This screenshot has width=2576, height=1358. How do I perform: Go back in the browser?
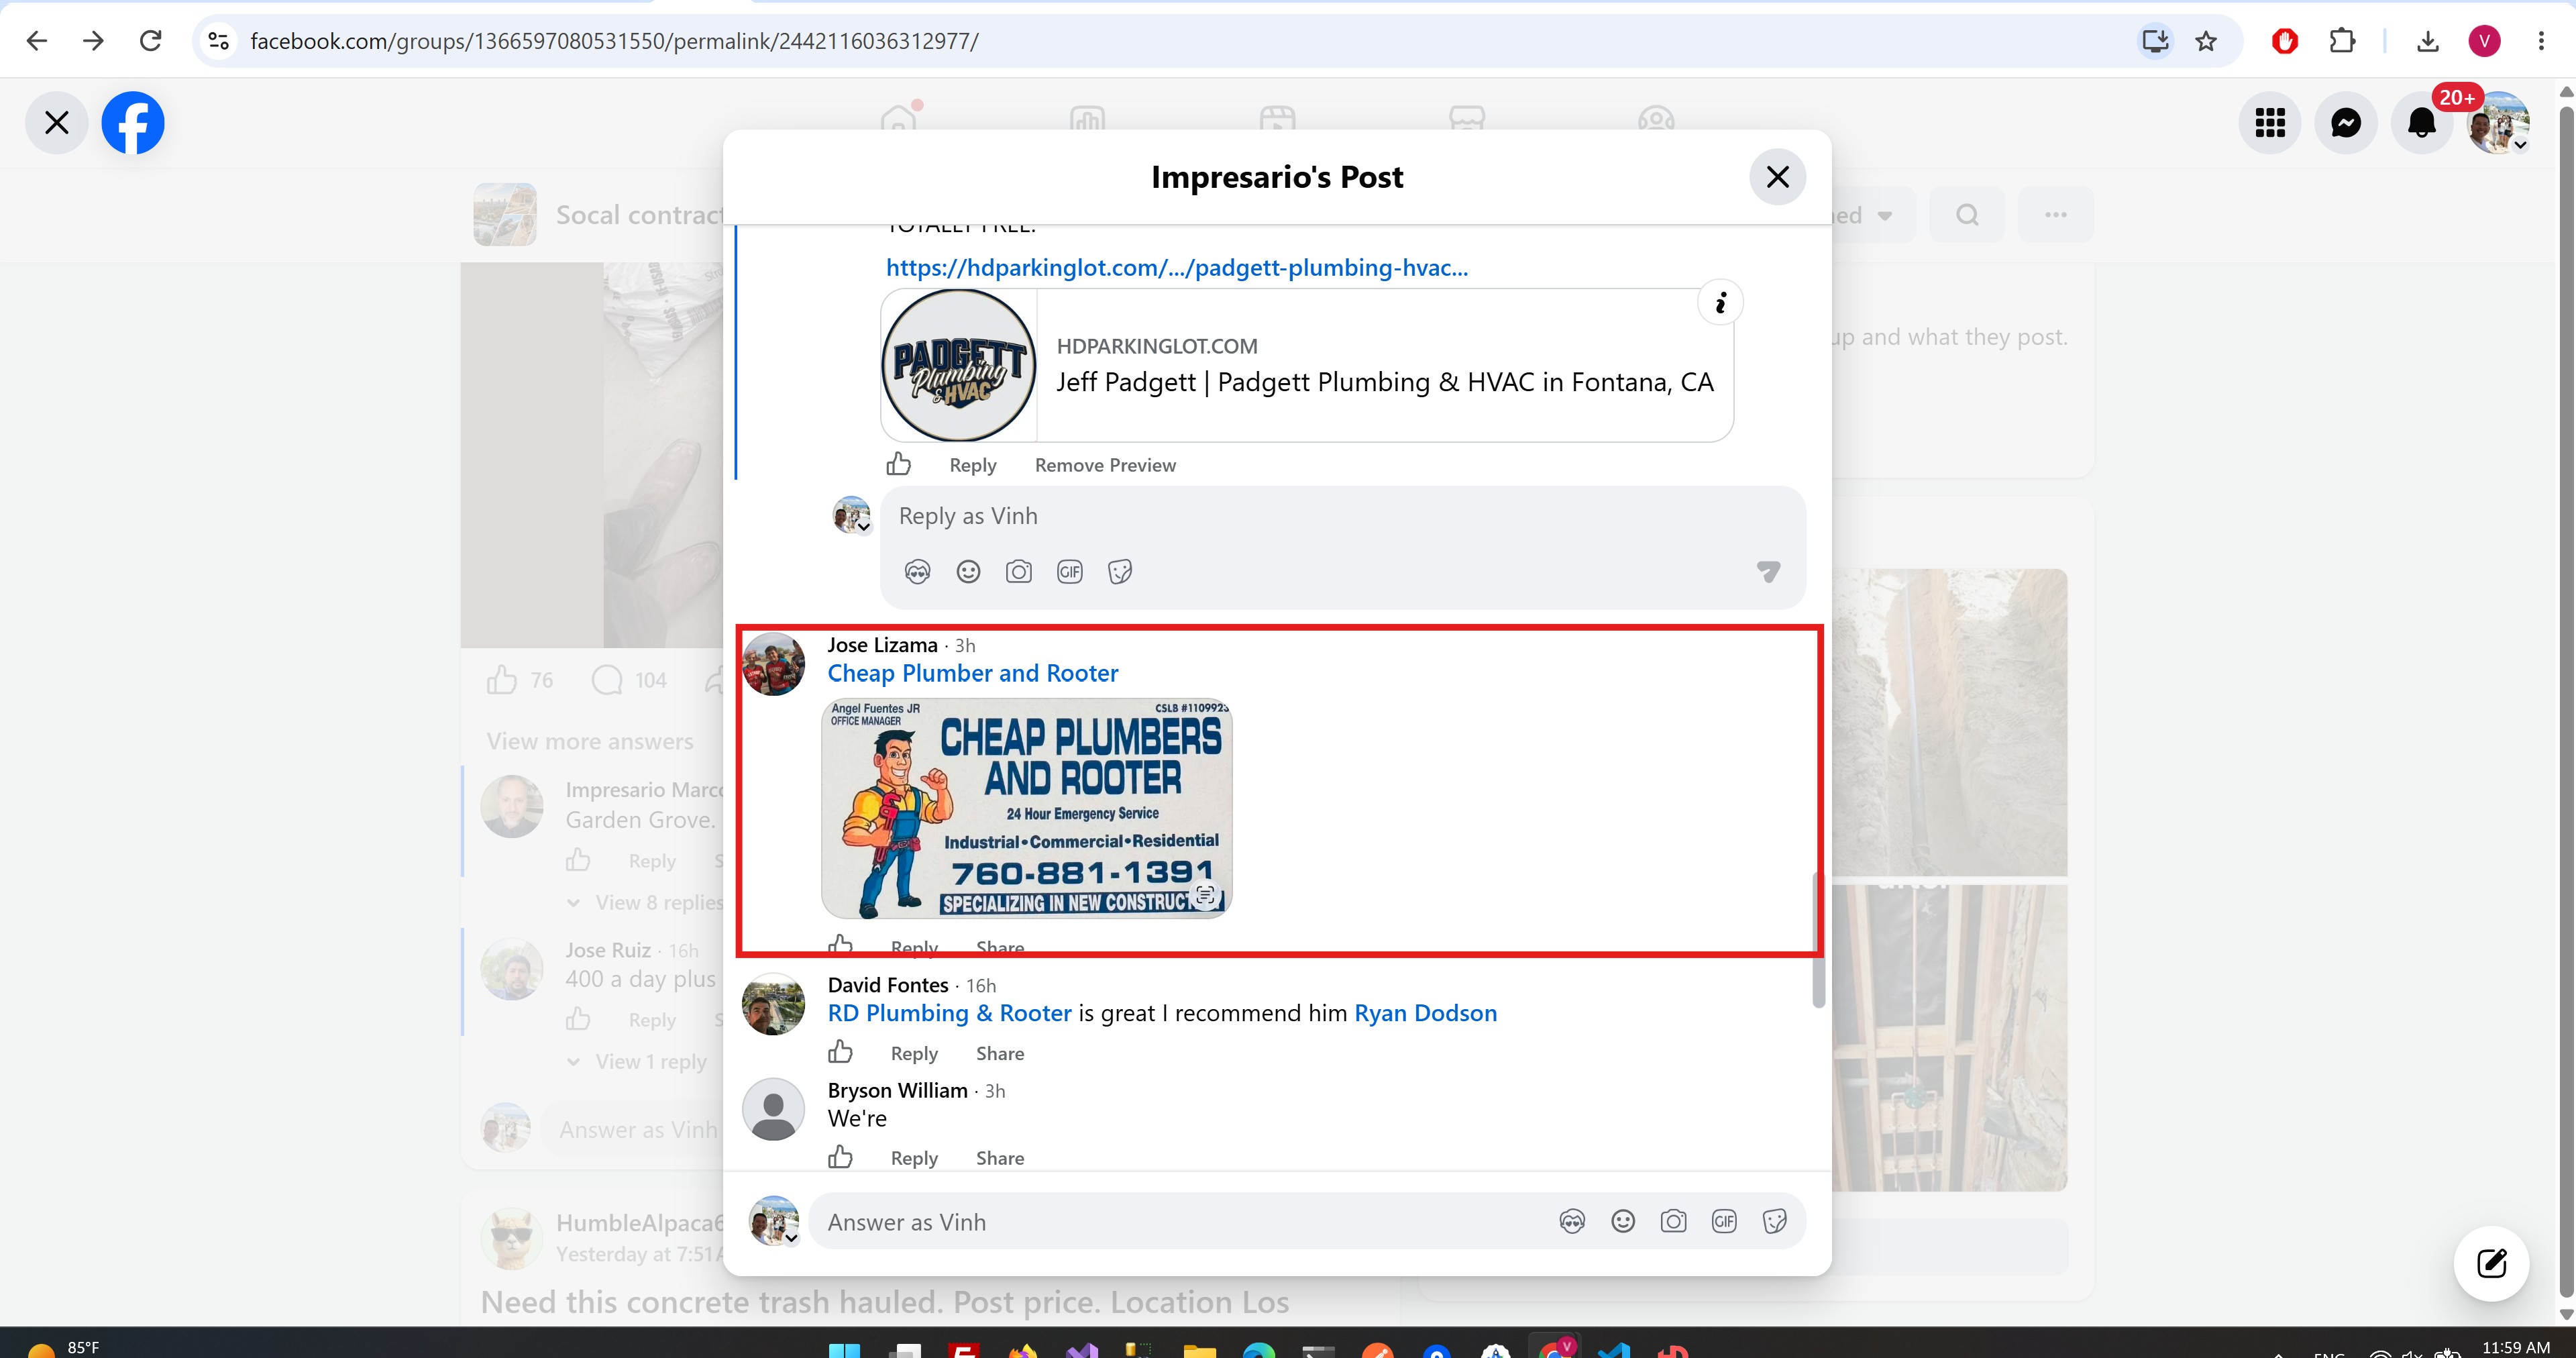pos(37,41)
